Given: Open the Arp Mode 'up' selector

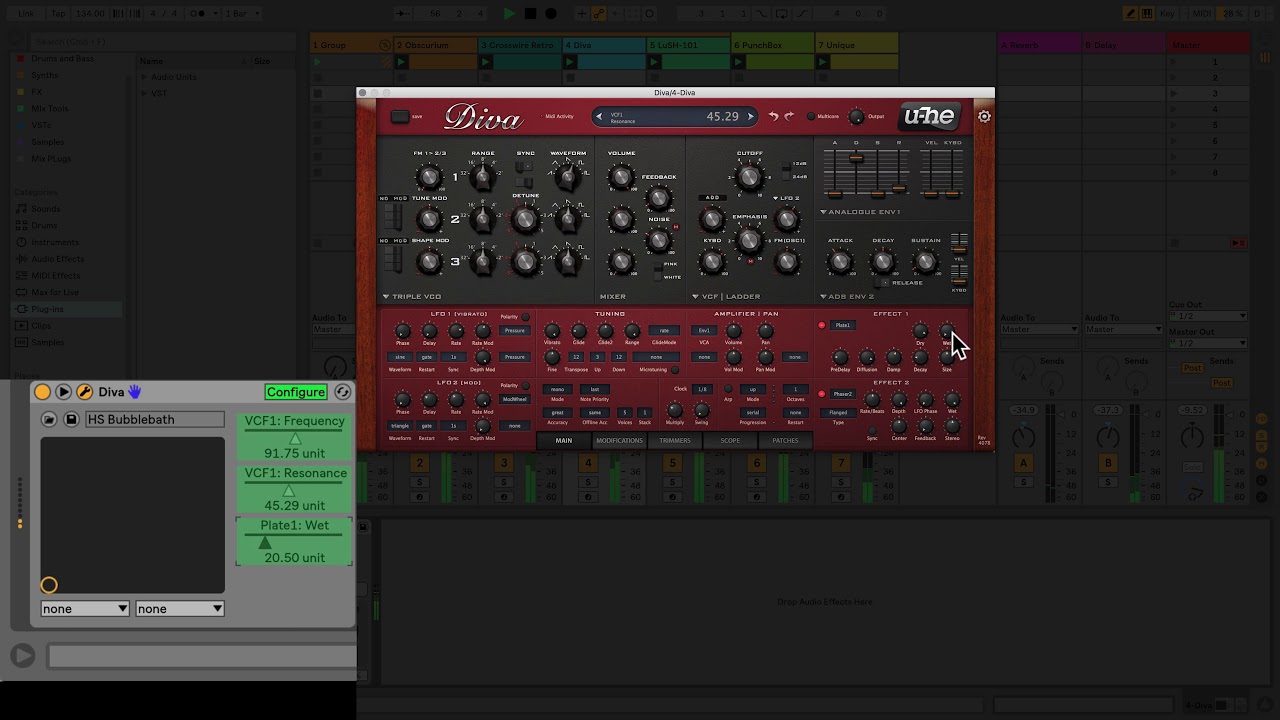Looking at the screenshot, I should click(x=753, y=389).
